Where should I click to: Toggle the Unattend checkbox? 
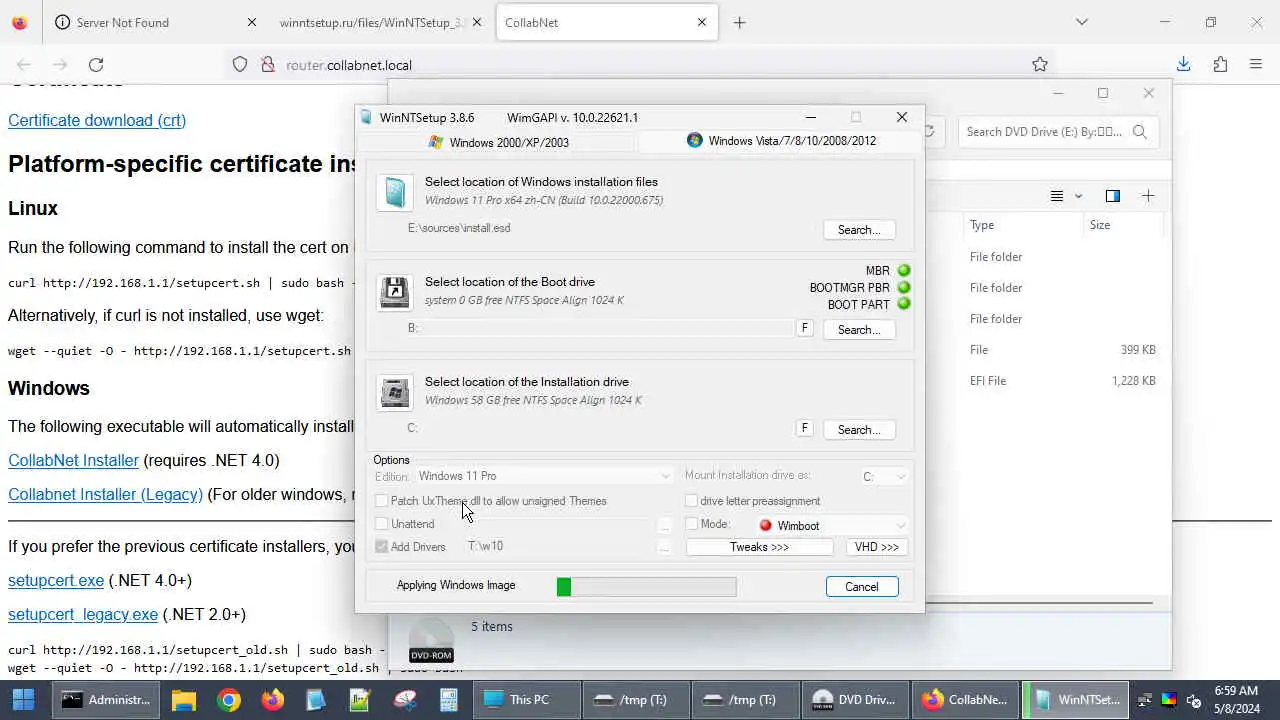pyautogui.click(x=382, y=524)
